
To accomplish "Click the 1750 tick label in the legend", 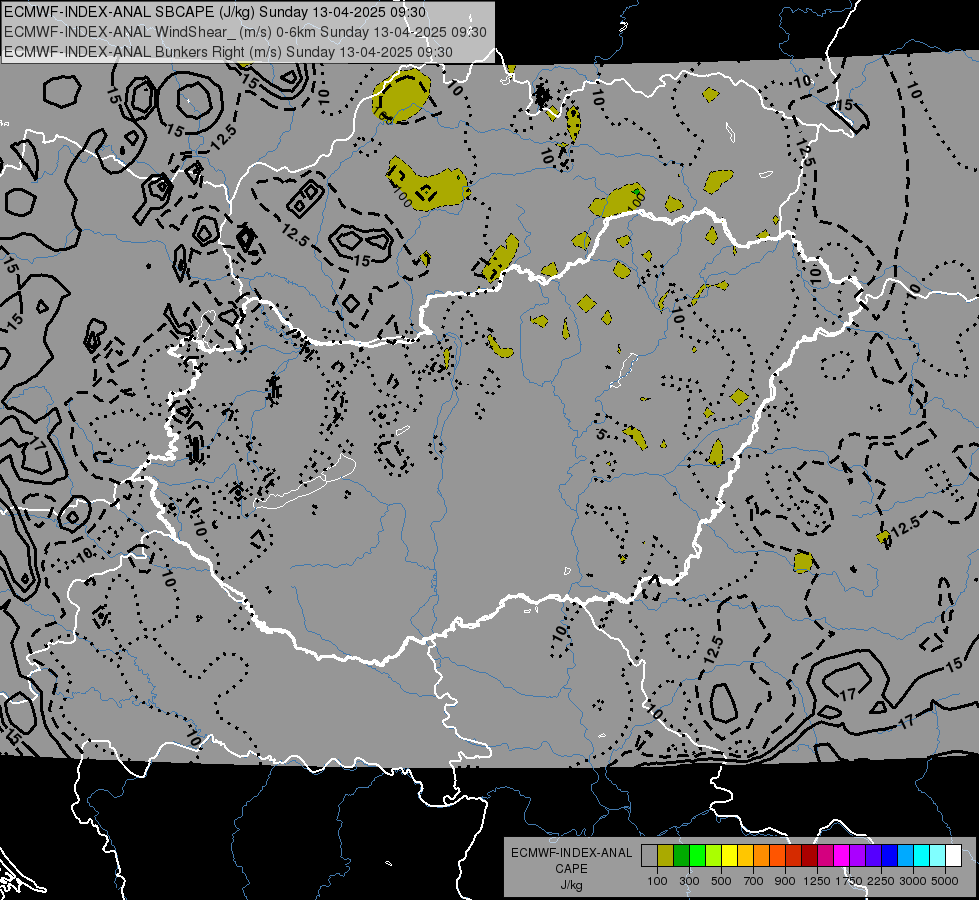I will tap(849, 881).
